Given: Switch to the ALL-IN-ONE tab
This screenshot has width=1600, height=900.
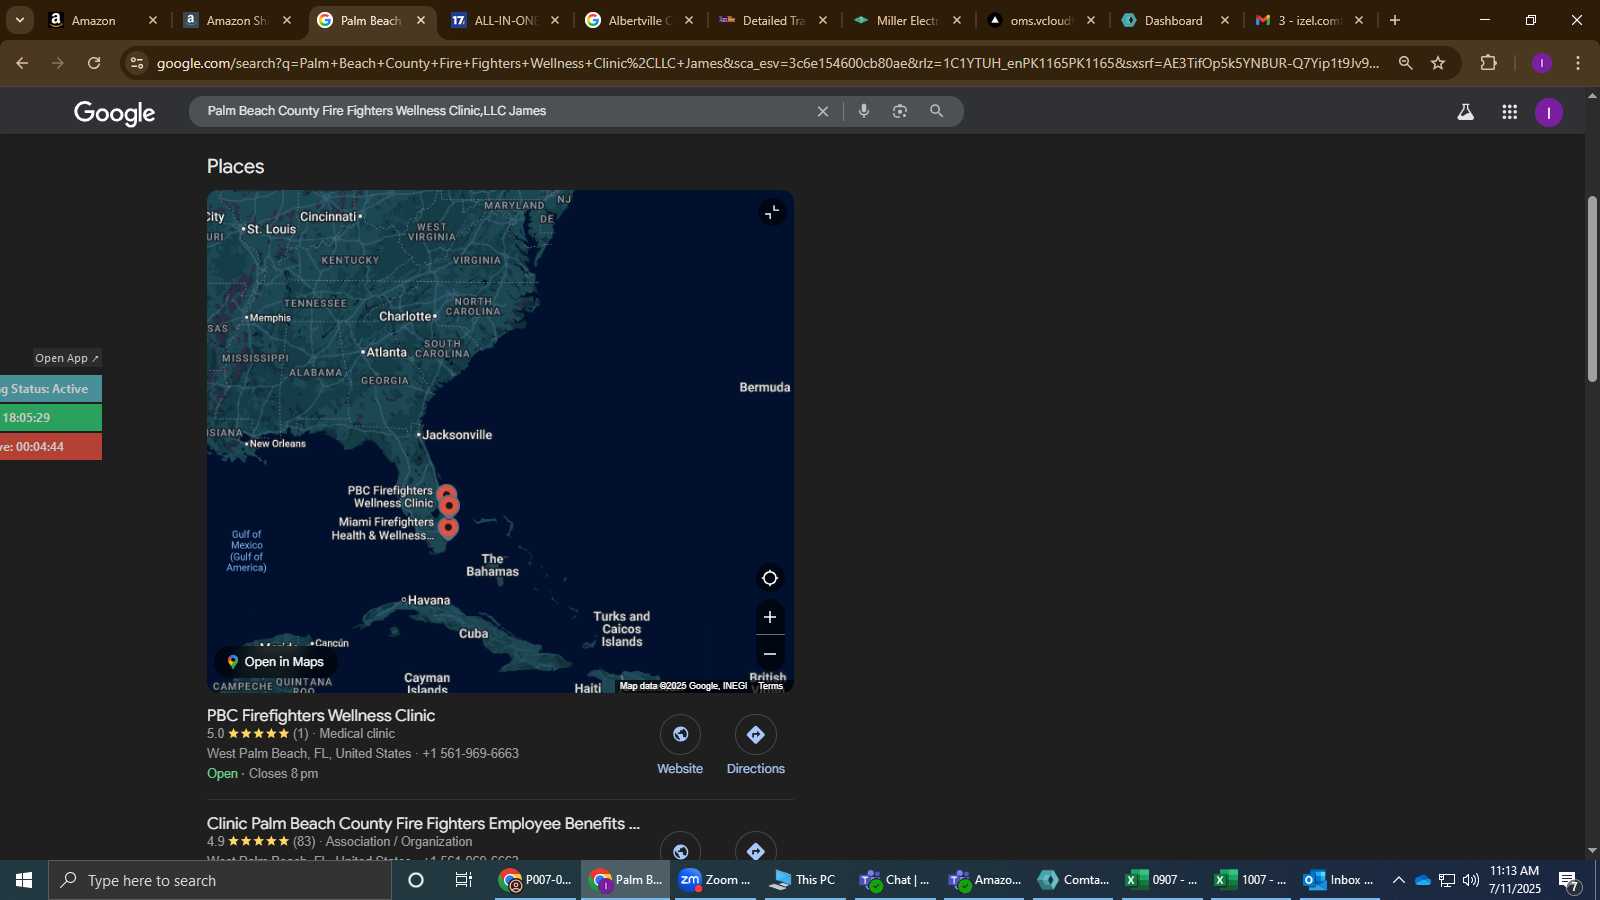Looking at the screenshot, I should point(504,20).
